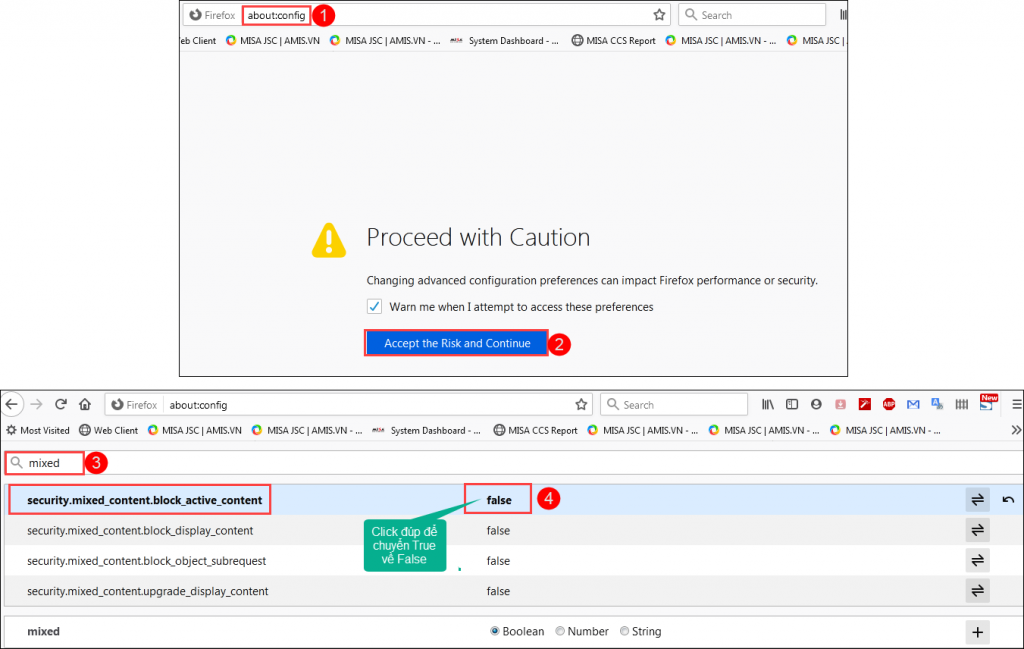1024x649 pixels.
Task: Reload the page in lower window
Action: coord(61,404)
